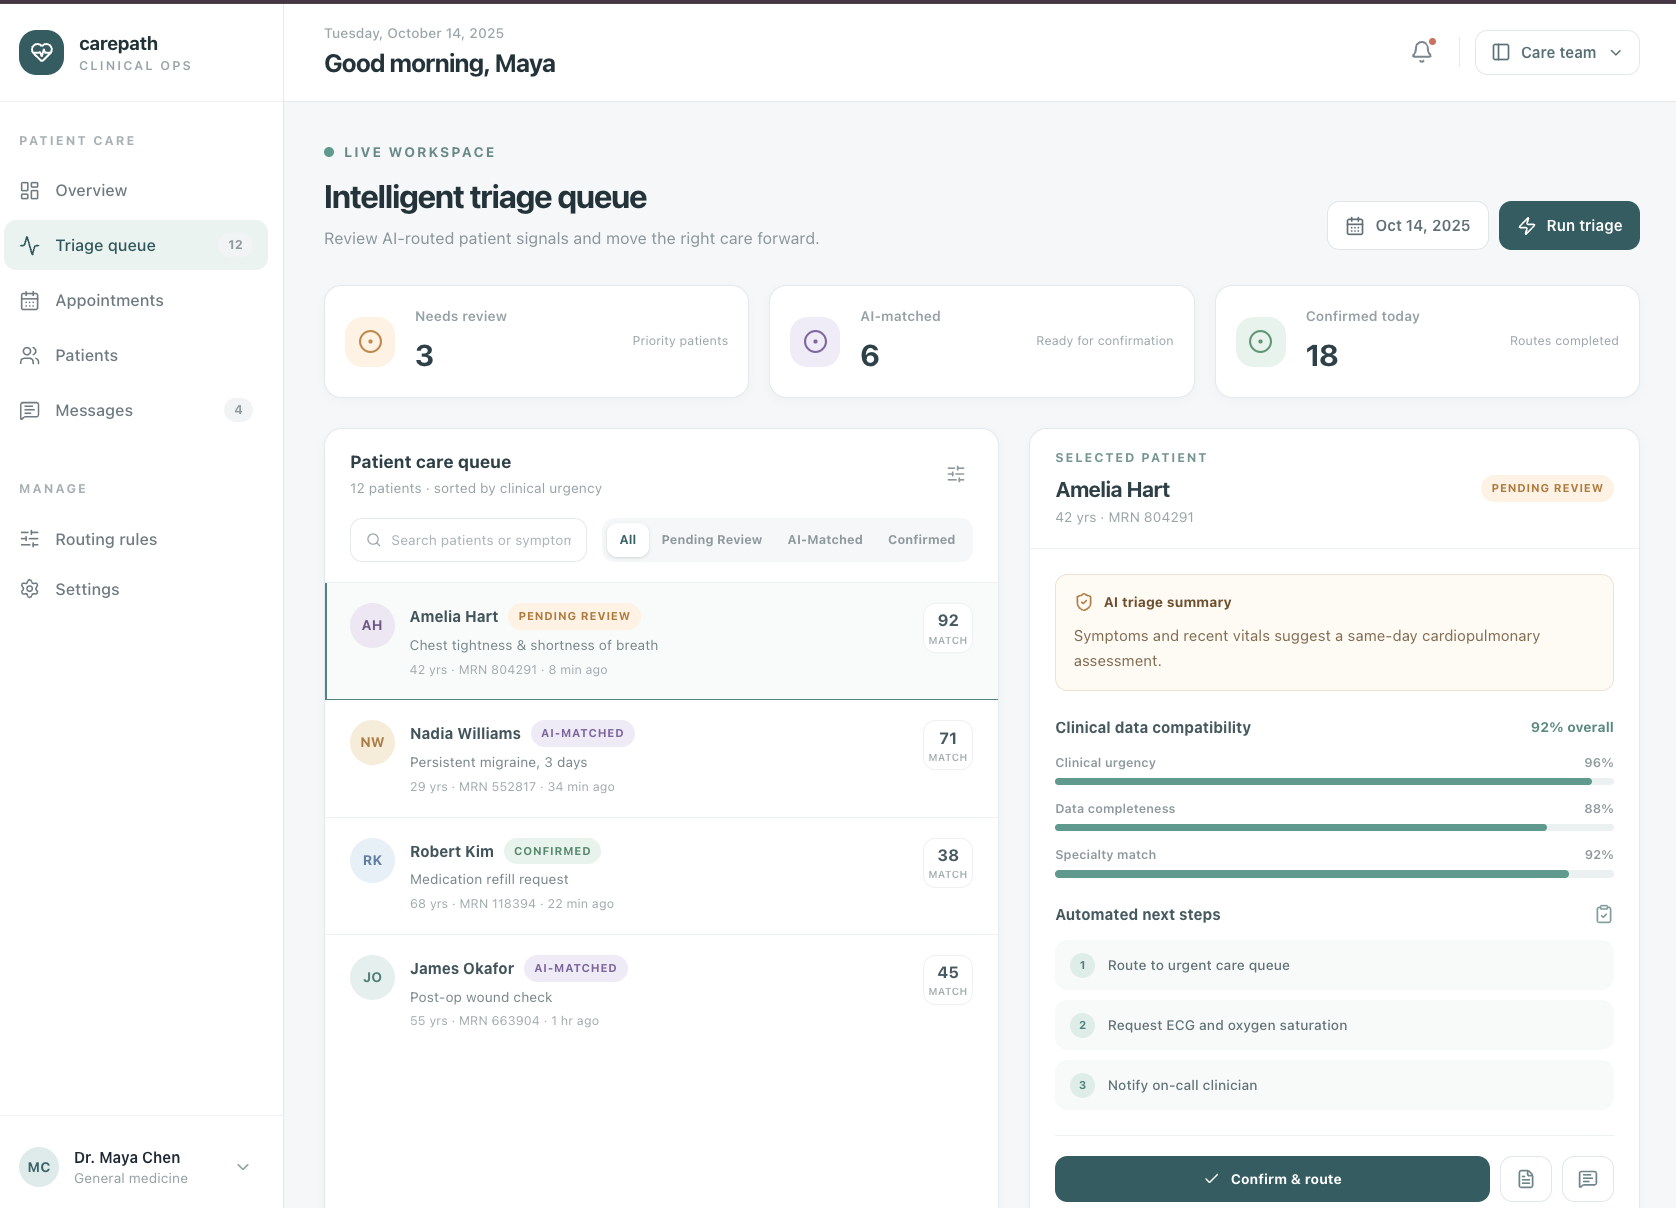The width and height of the screenshot is (1676, 1208).
Task: Expand Dr. Maya Chen account menu chevron
Action: 243,1167
